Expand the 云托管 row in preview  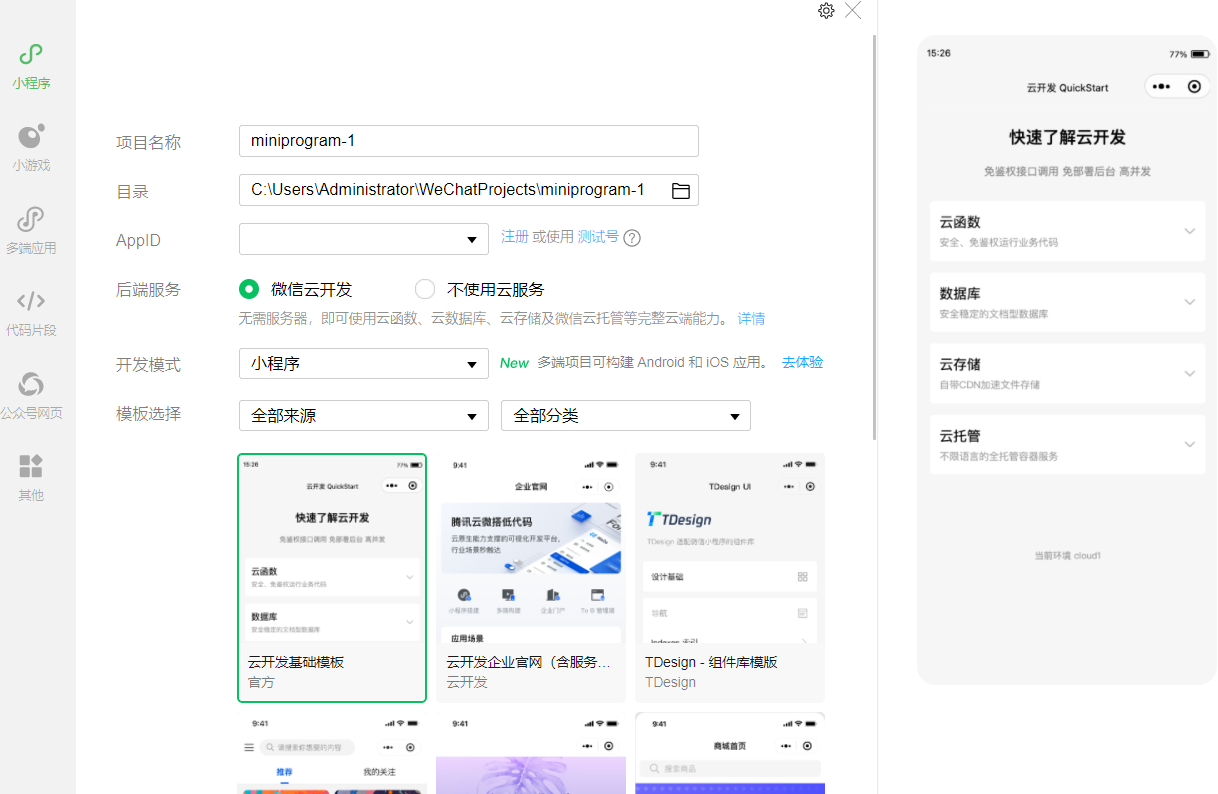point(1067,445)
